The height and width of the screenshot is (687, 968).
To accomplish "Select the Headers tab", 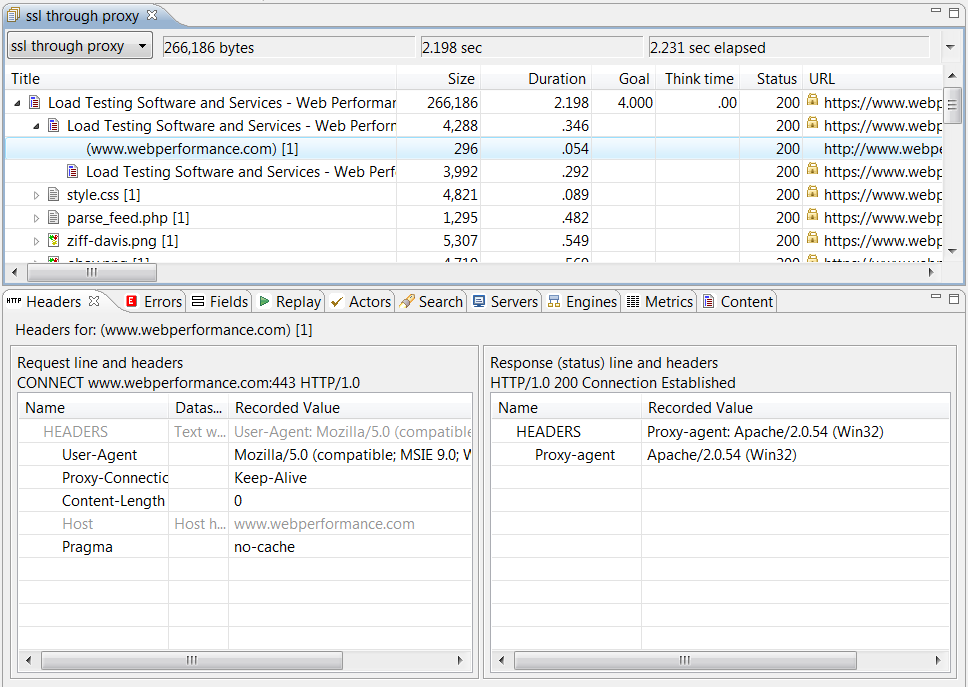I will point(53,301).
